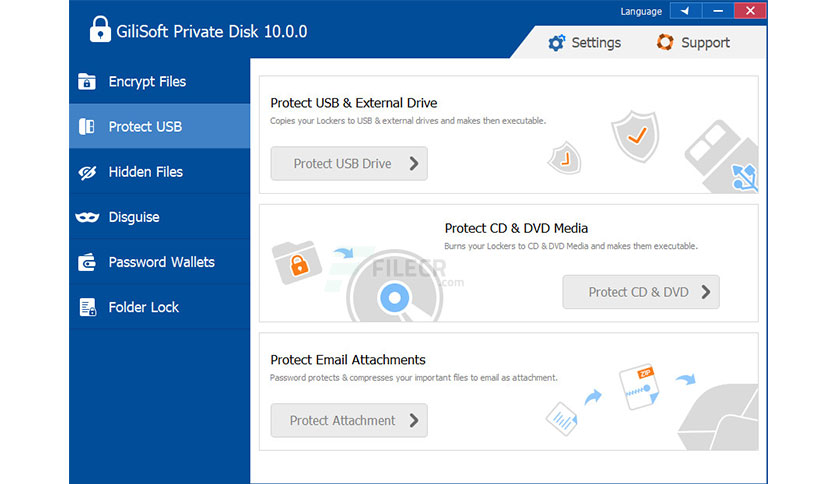Open the Encrypt Files section
Screen dimensions: 836x484
tap(159, 82)
